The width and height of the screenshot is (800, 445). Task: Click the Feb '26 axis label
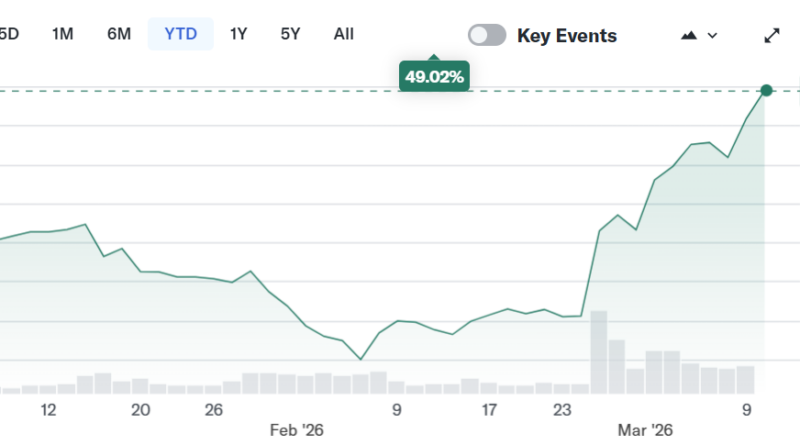[298, 429]
